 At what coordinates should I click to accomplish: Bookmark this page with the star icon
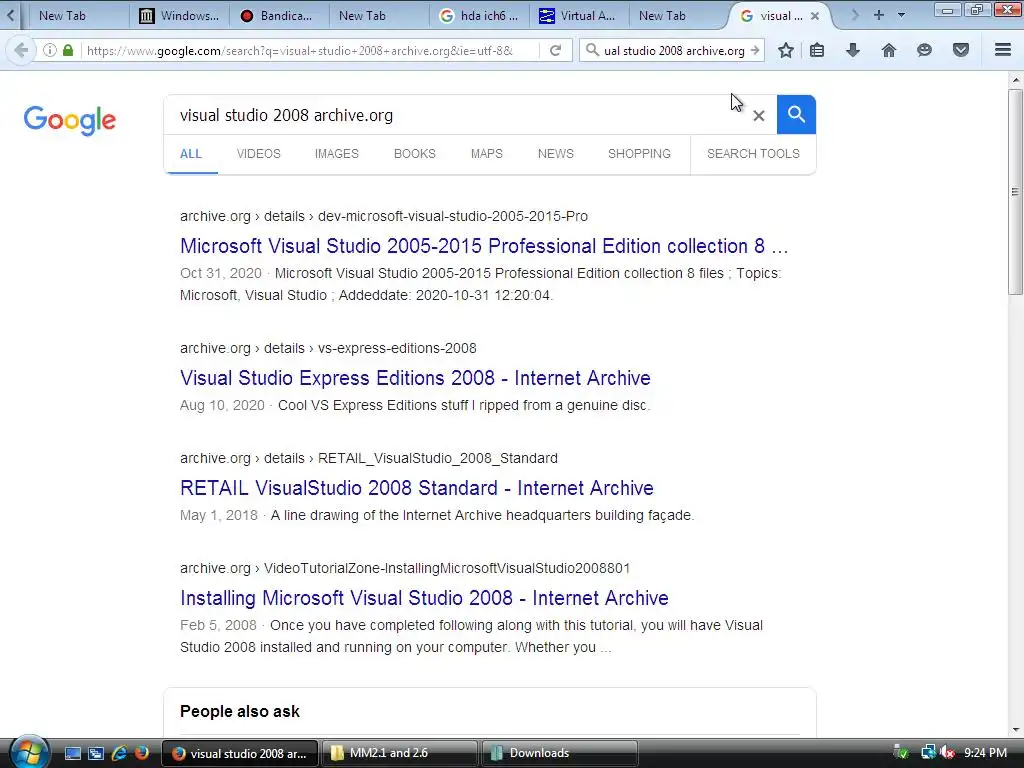786,50
